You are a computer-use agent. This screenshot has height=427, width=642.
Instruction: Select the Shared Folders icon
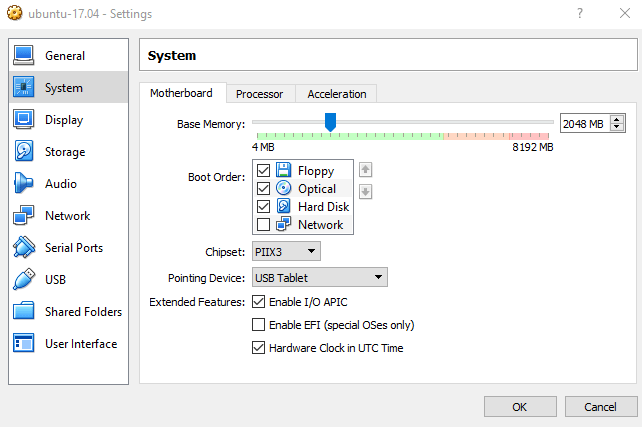pyautogui.click(x=24, y=312)
